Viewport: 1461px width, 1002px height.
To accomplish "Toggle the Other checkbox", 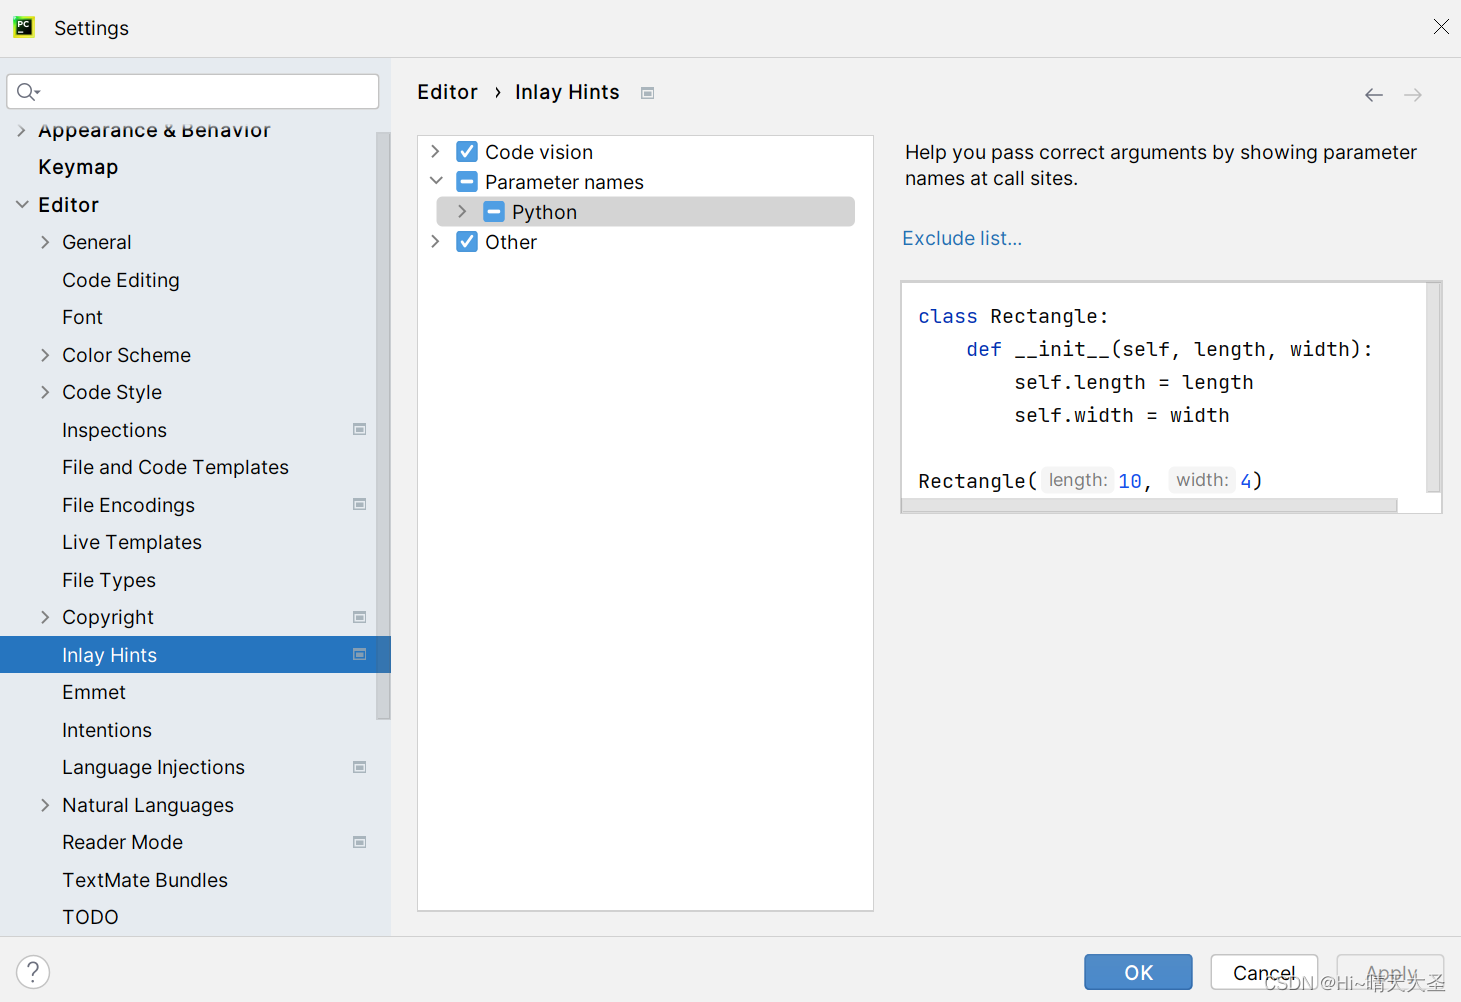I will [x=467, y=242].
